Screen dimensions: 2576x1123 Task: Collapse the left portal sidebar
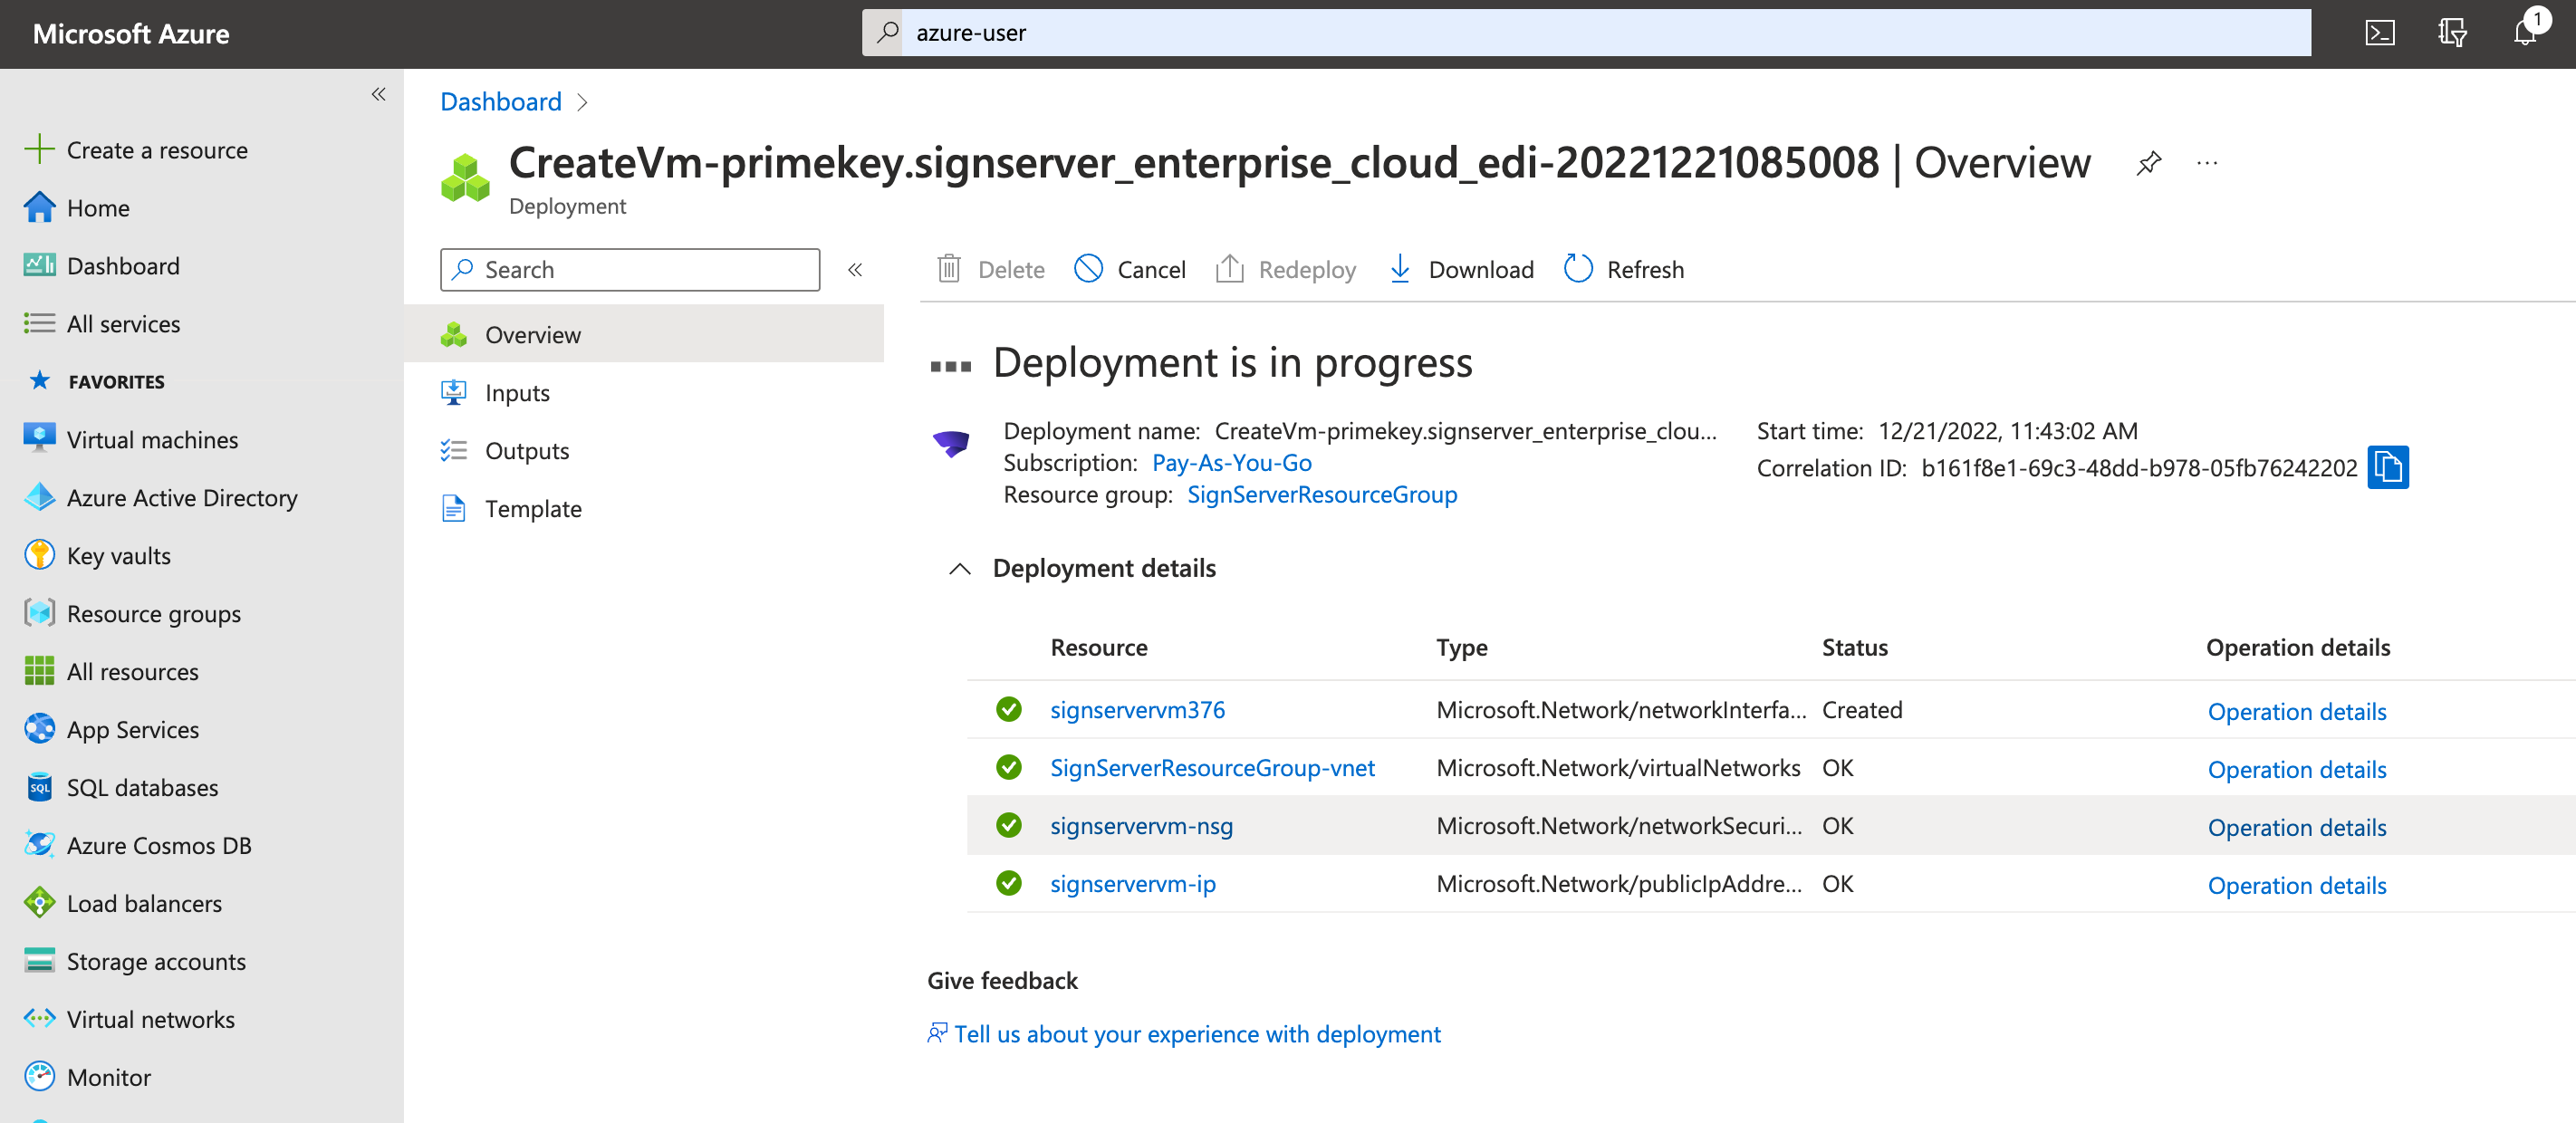pyautogui.click(x=378, y=94)
